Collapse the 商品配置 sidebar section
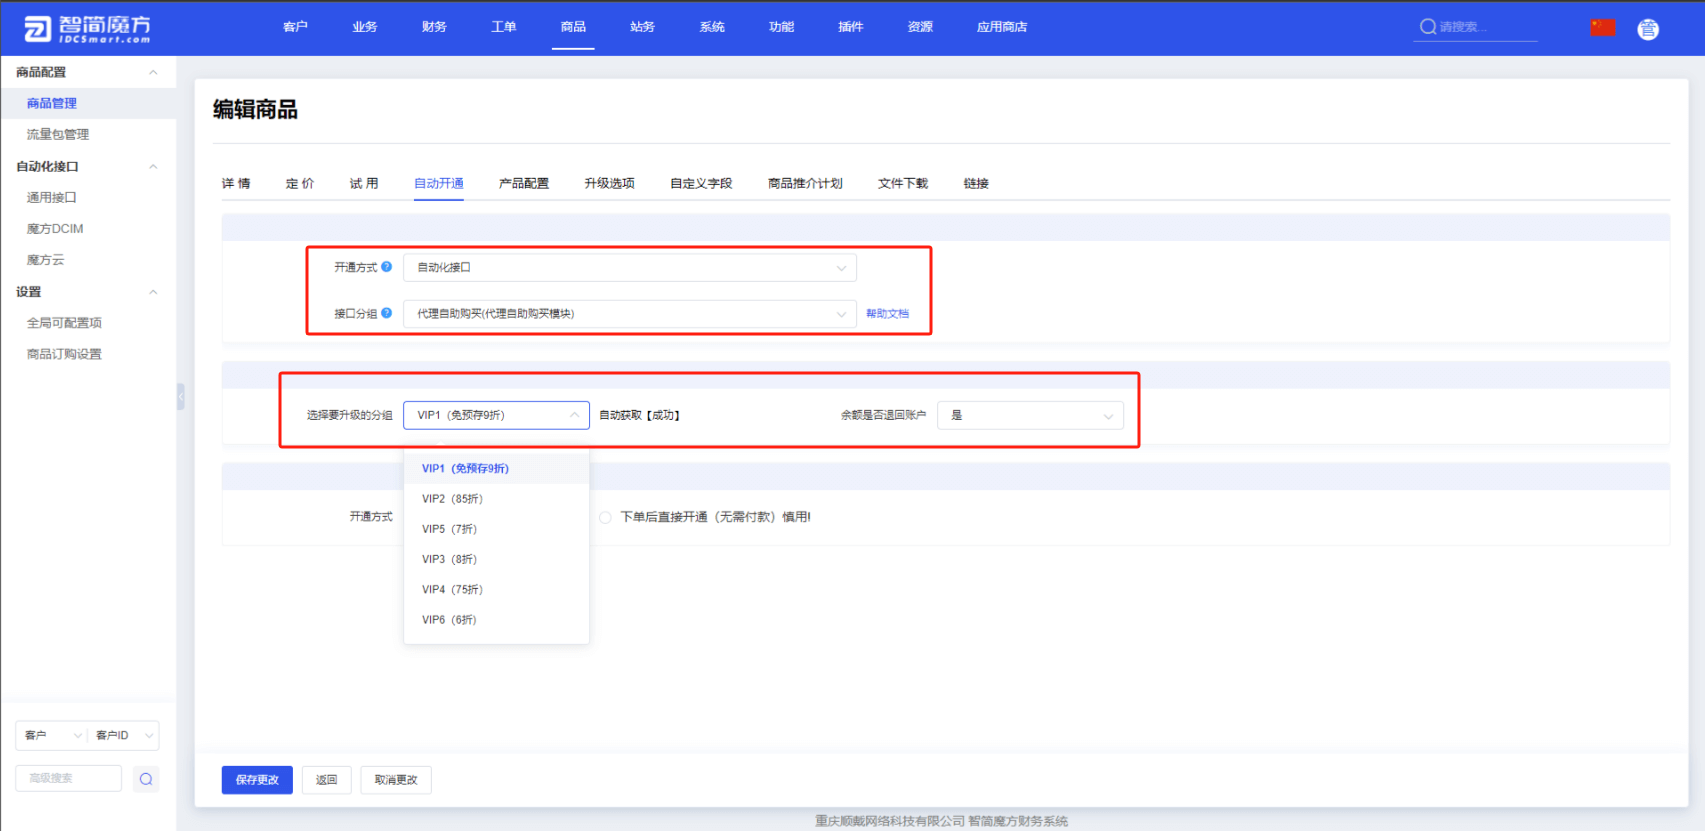The width and height of the screenshot is (1705, 831). pyautogui.click(x=153, y=72)
